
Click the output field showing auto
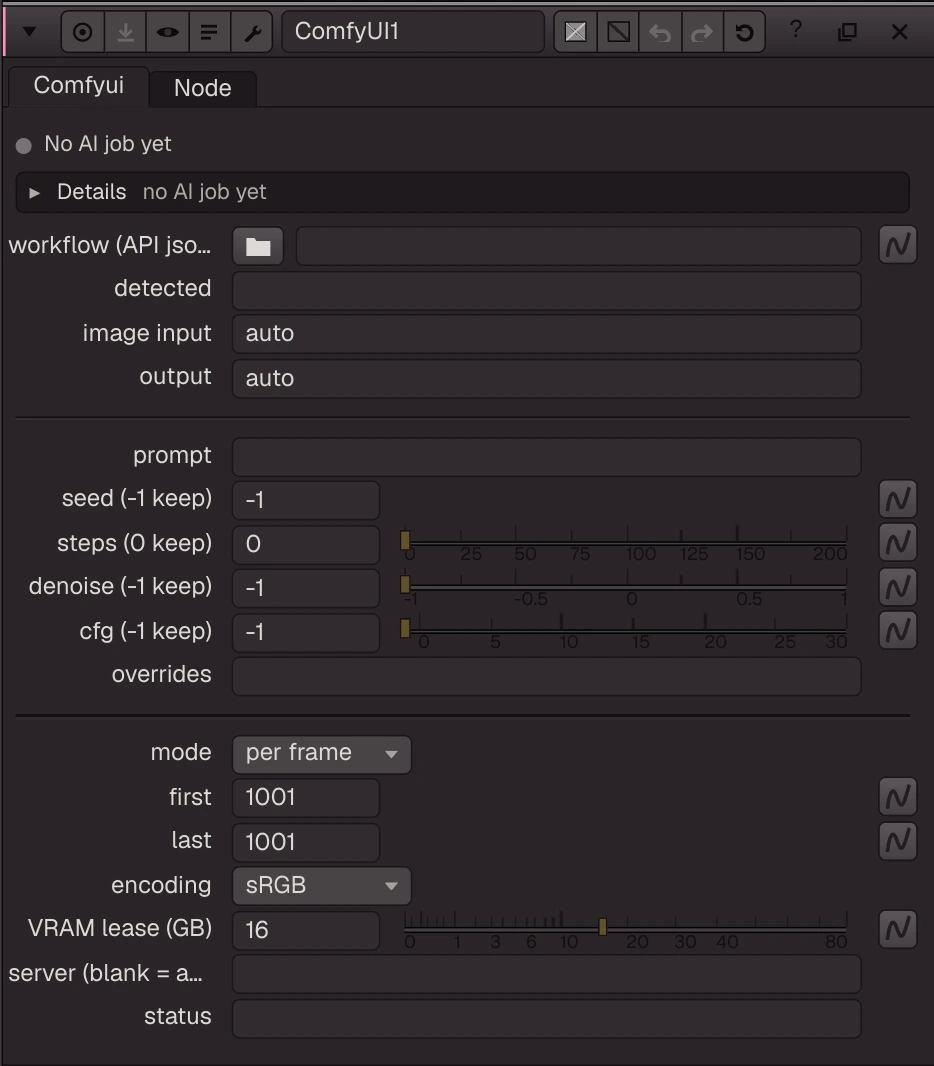point(547,379)
